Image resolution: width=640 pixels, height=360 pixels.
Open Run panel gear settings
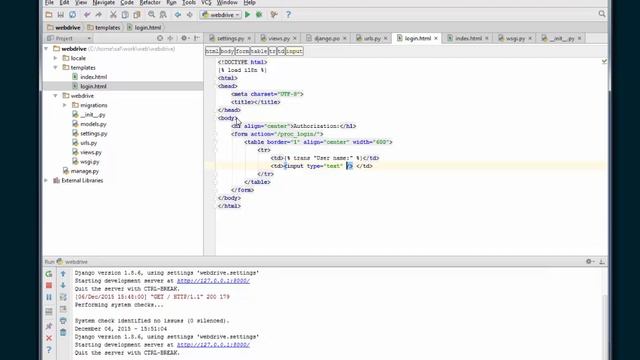[589, 262]
